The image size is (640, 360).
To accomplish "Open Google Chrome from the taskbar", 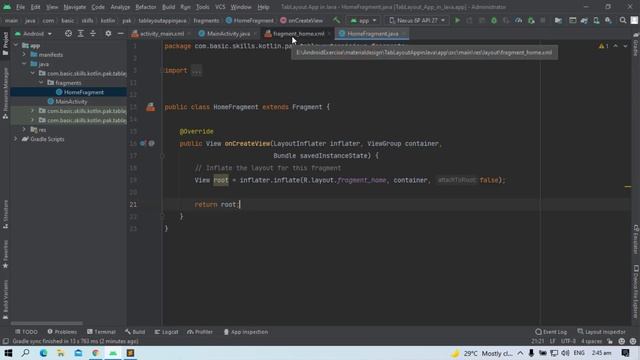I will (96, 353).
